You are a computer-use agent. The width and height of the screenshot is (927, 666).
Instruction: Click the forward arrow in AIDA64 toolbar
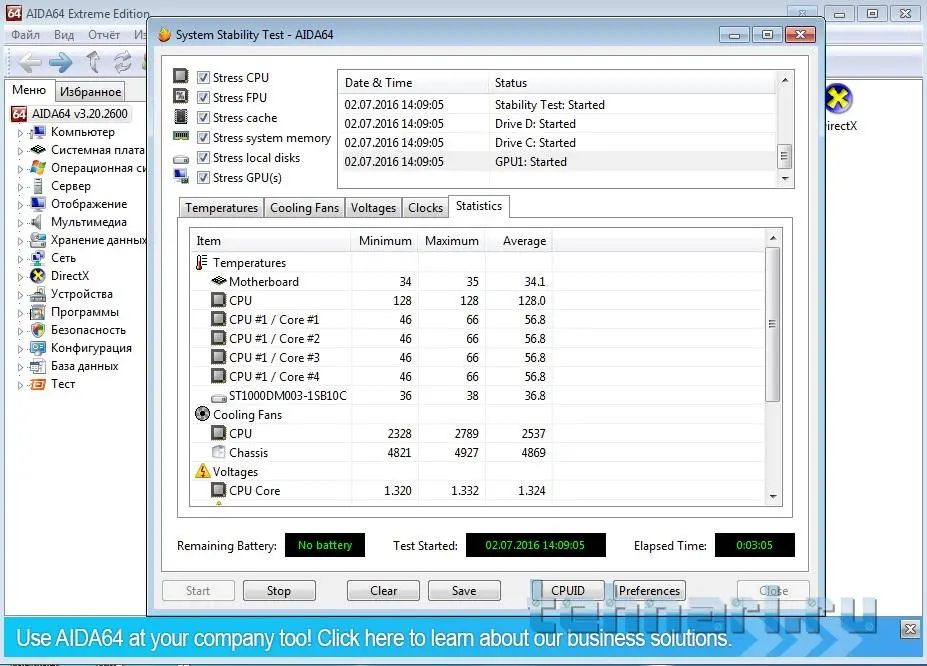[x=60, y=61]
